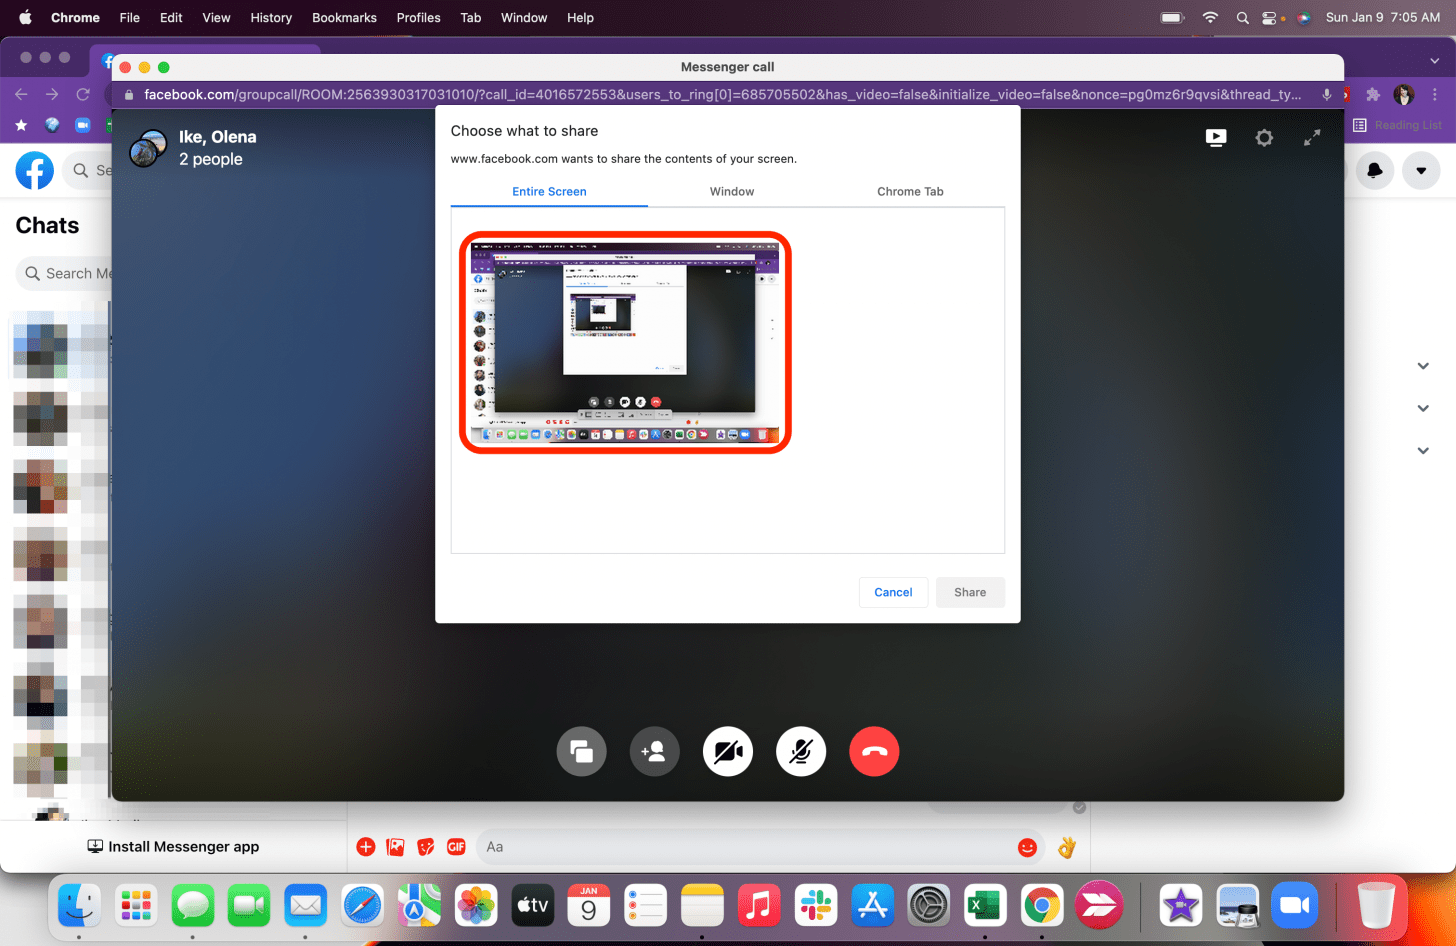Image resolution: width=1456 pixels, height=946 pixels.
Task: Unmute the microphone
Action: [800, 751]
